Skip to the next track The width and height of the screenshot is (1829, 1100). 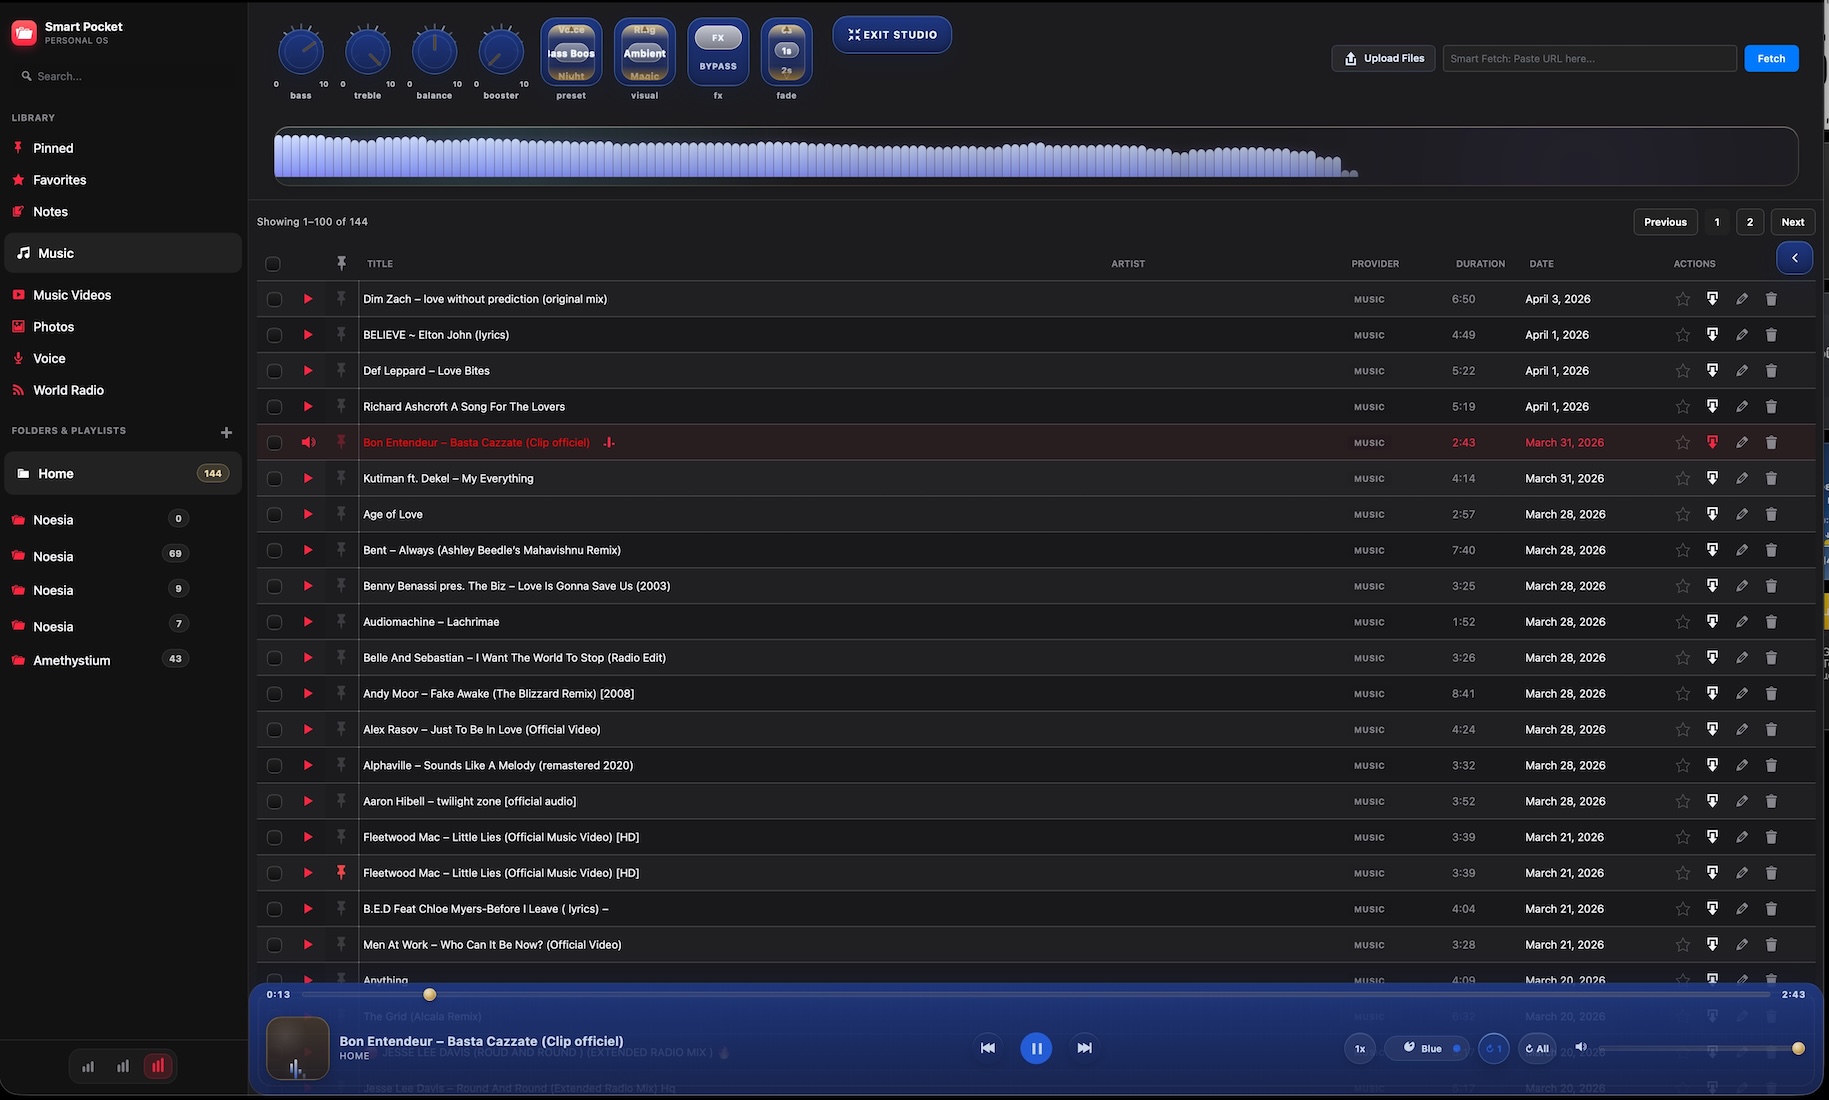pyautogui.click(x=1084, y=1048)
